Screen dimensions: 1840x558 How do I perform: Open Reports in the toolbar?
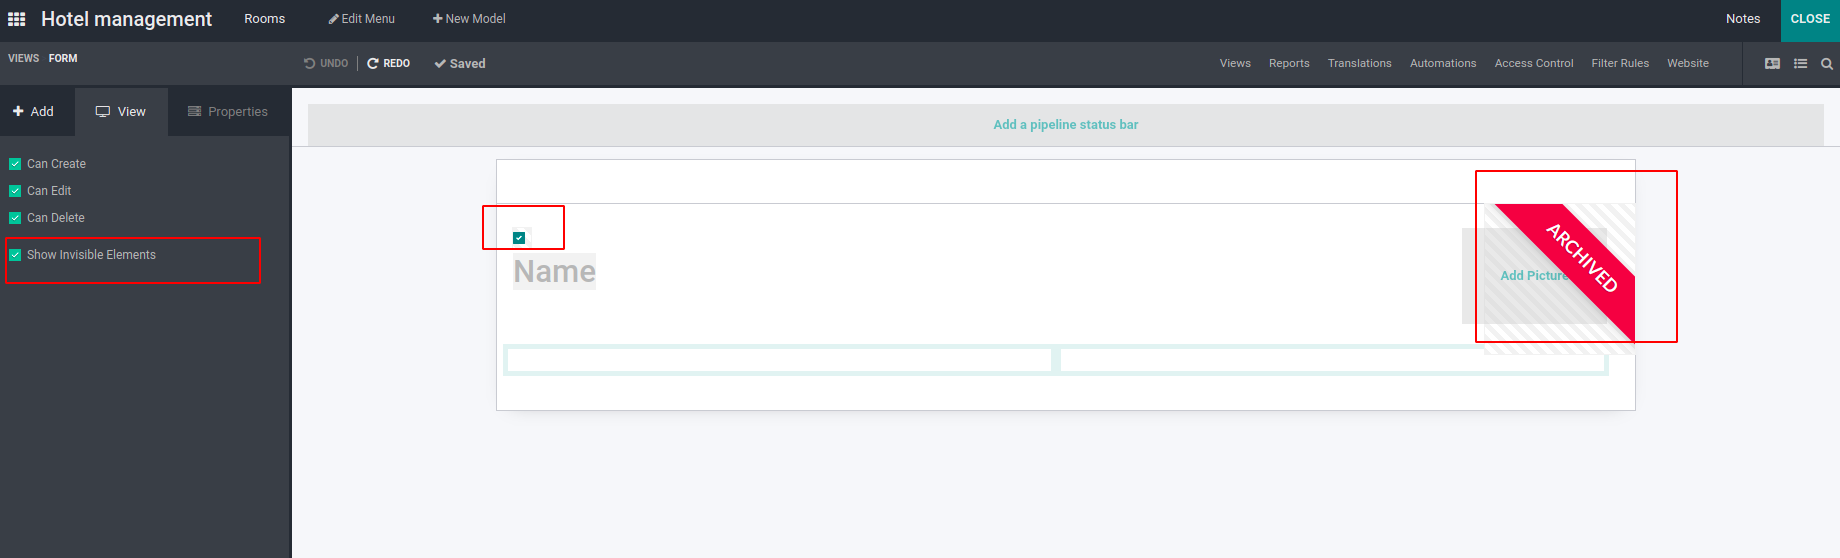(x=1289, y=63)
